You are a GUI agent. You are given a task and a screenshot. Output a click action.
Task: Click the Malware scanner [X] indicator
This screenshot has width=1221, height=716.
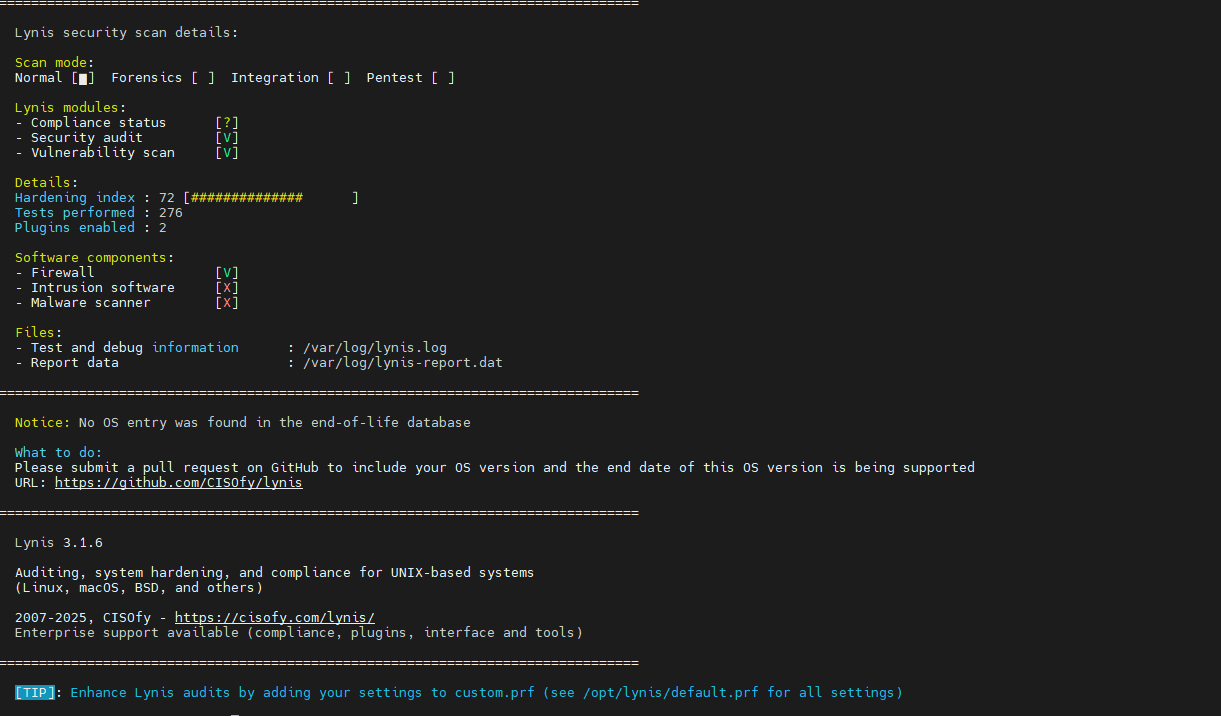coord(227,303)
